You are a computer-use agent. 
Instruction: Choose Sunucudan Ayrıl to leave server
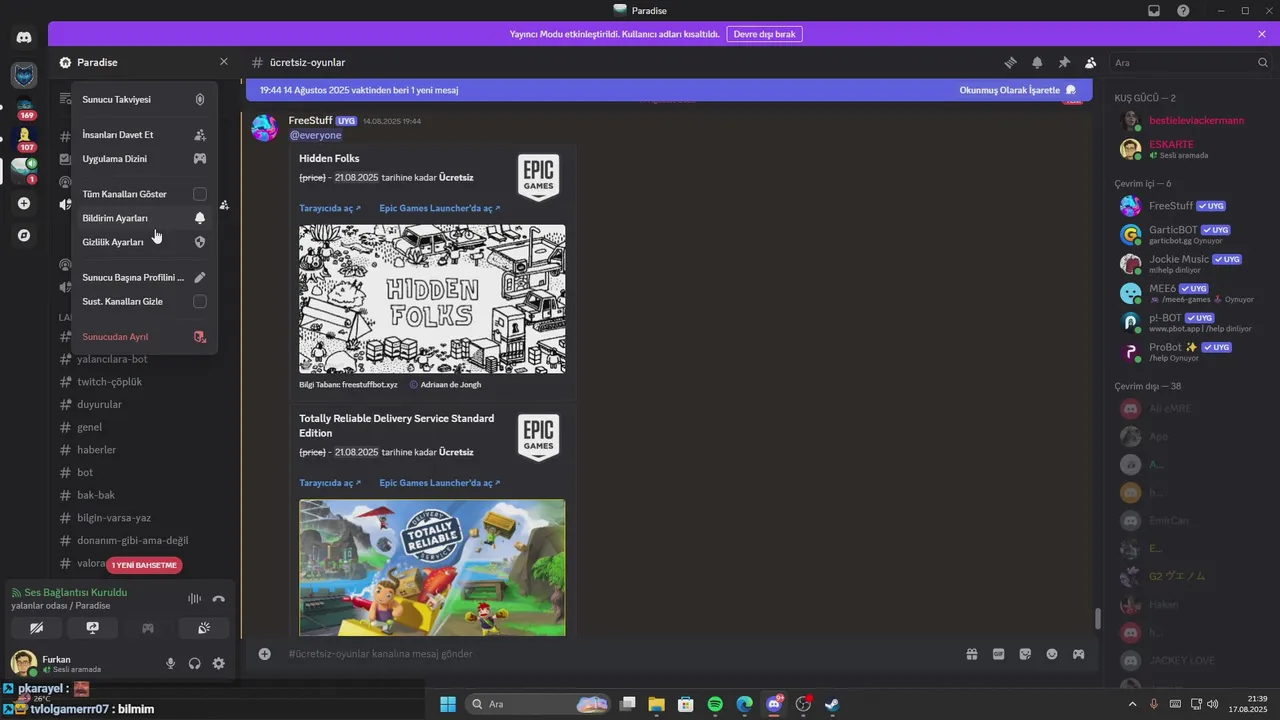pyautogui.click(x=144, y=337)
